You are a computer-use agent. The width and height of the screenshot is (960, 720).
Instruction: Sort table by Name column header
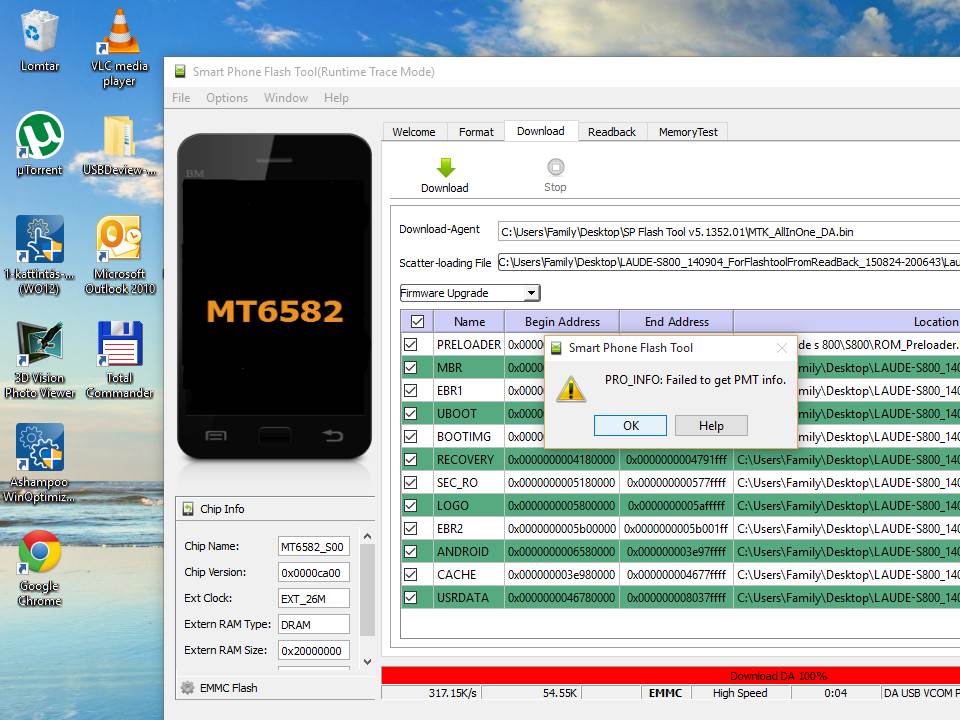click(x=469, y=321)
